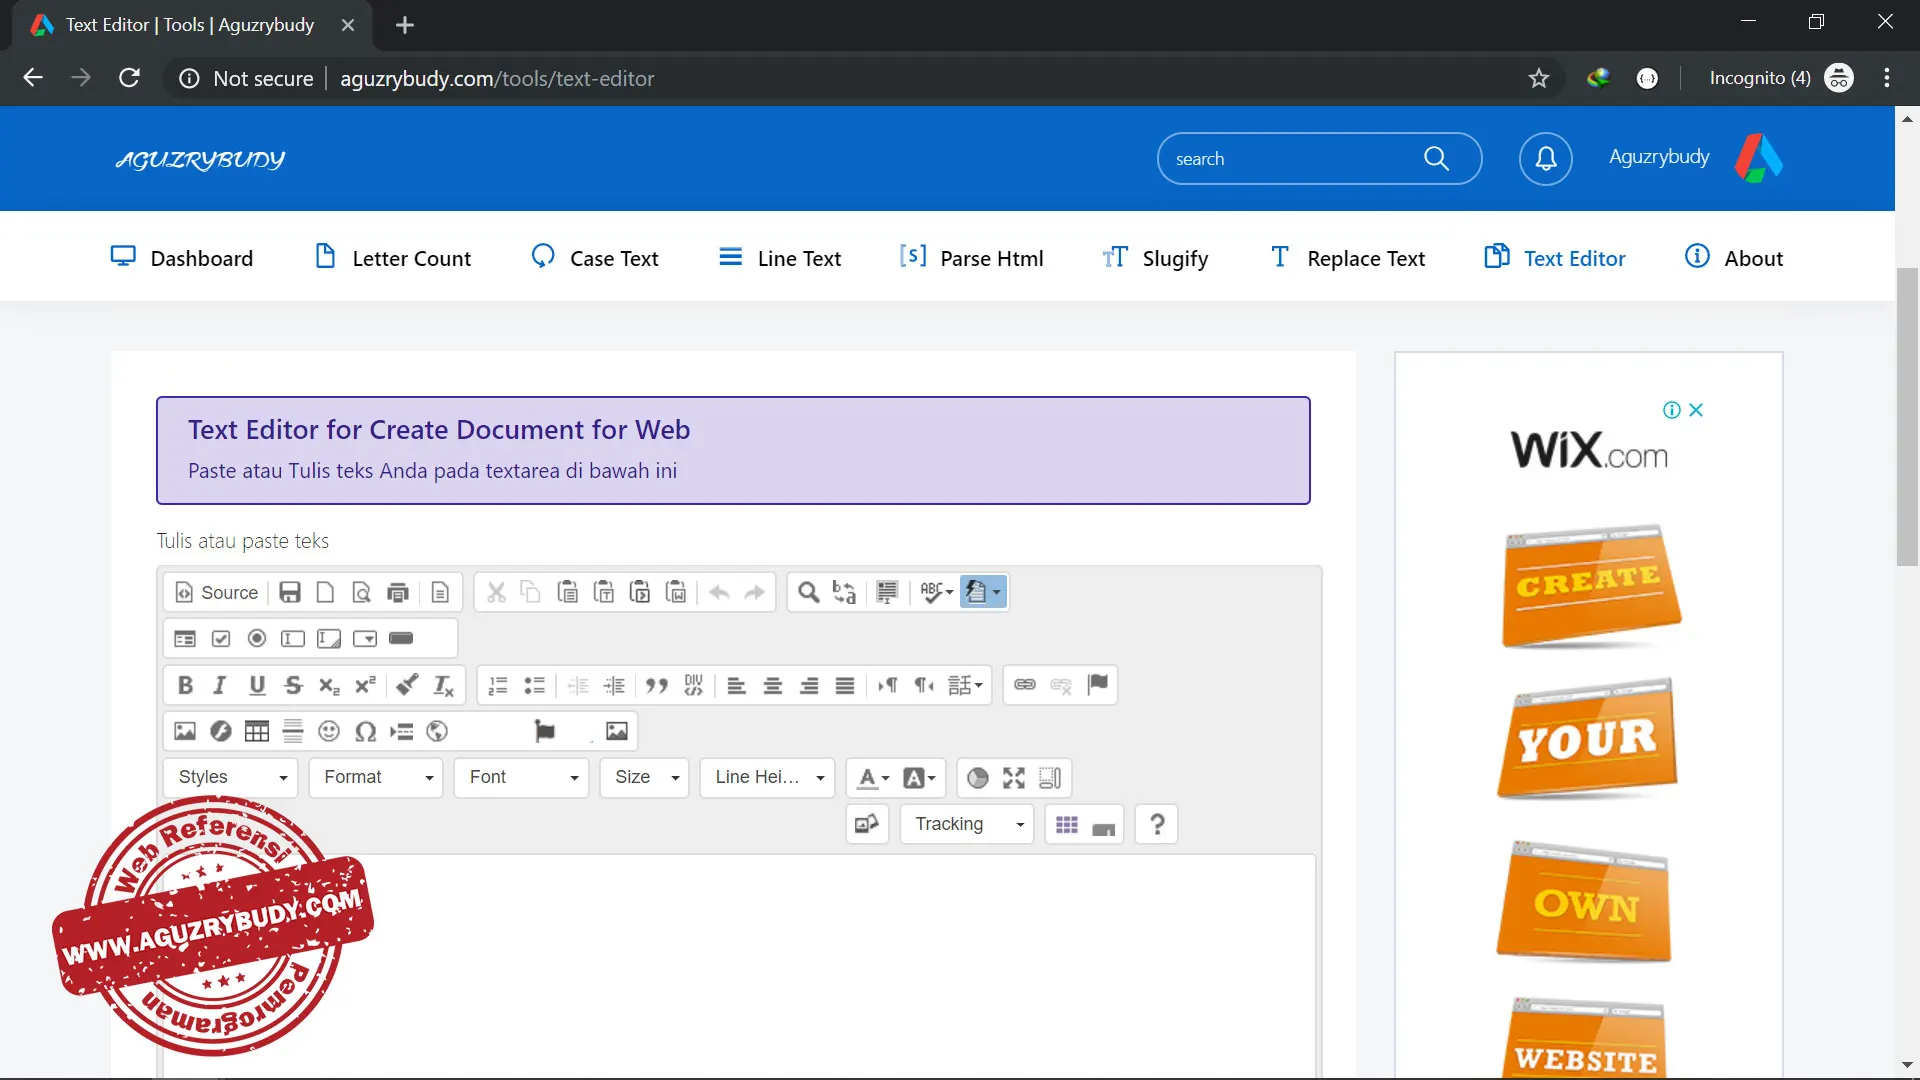
Task: Click the Increase Indent icon
Action: coord(614,685)
